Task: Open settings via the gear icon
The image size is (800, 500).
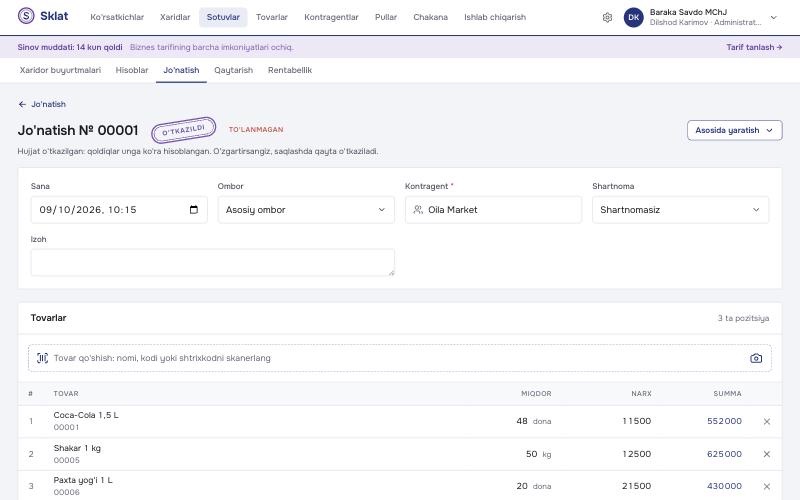Action: (607, 17)
